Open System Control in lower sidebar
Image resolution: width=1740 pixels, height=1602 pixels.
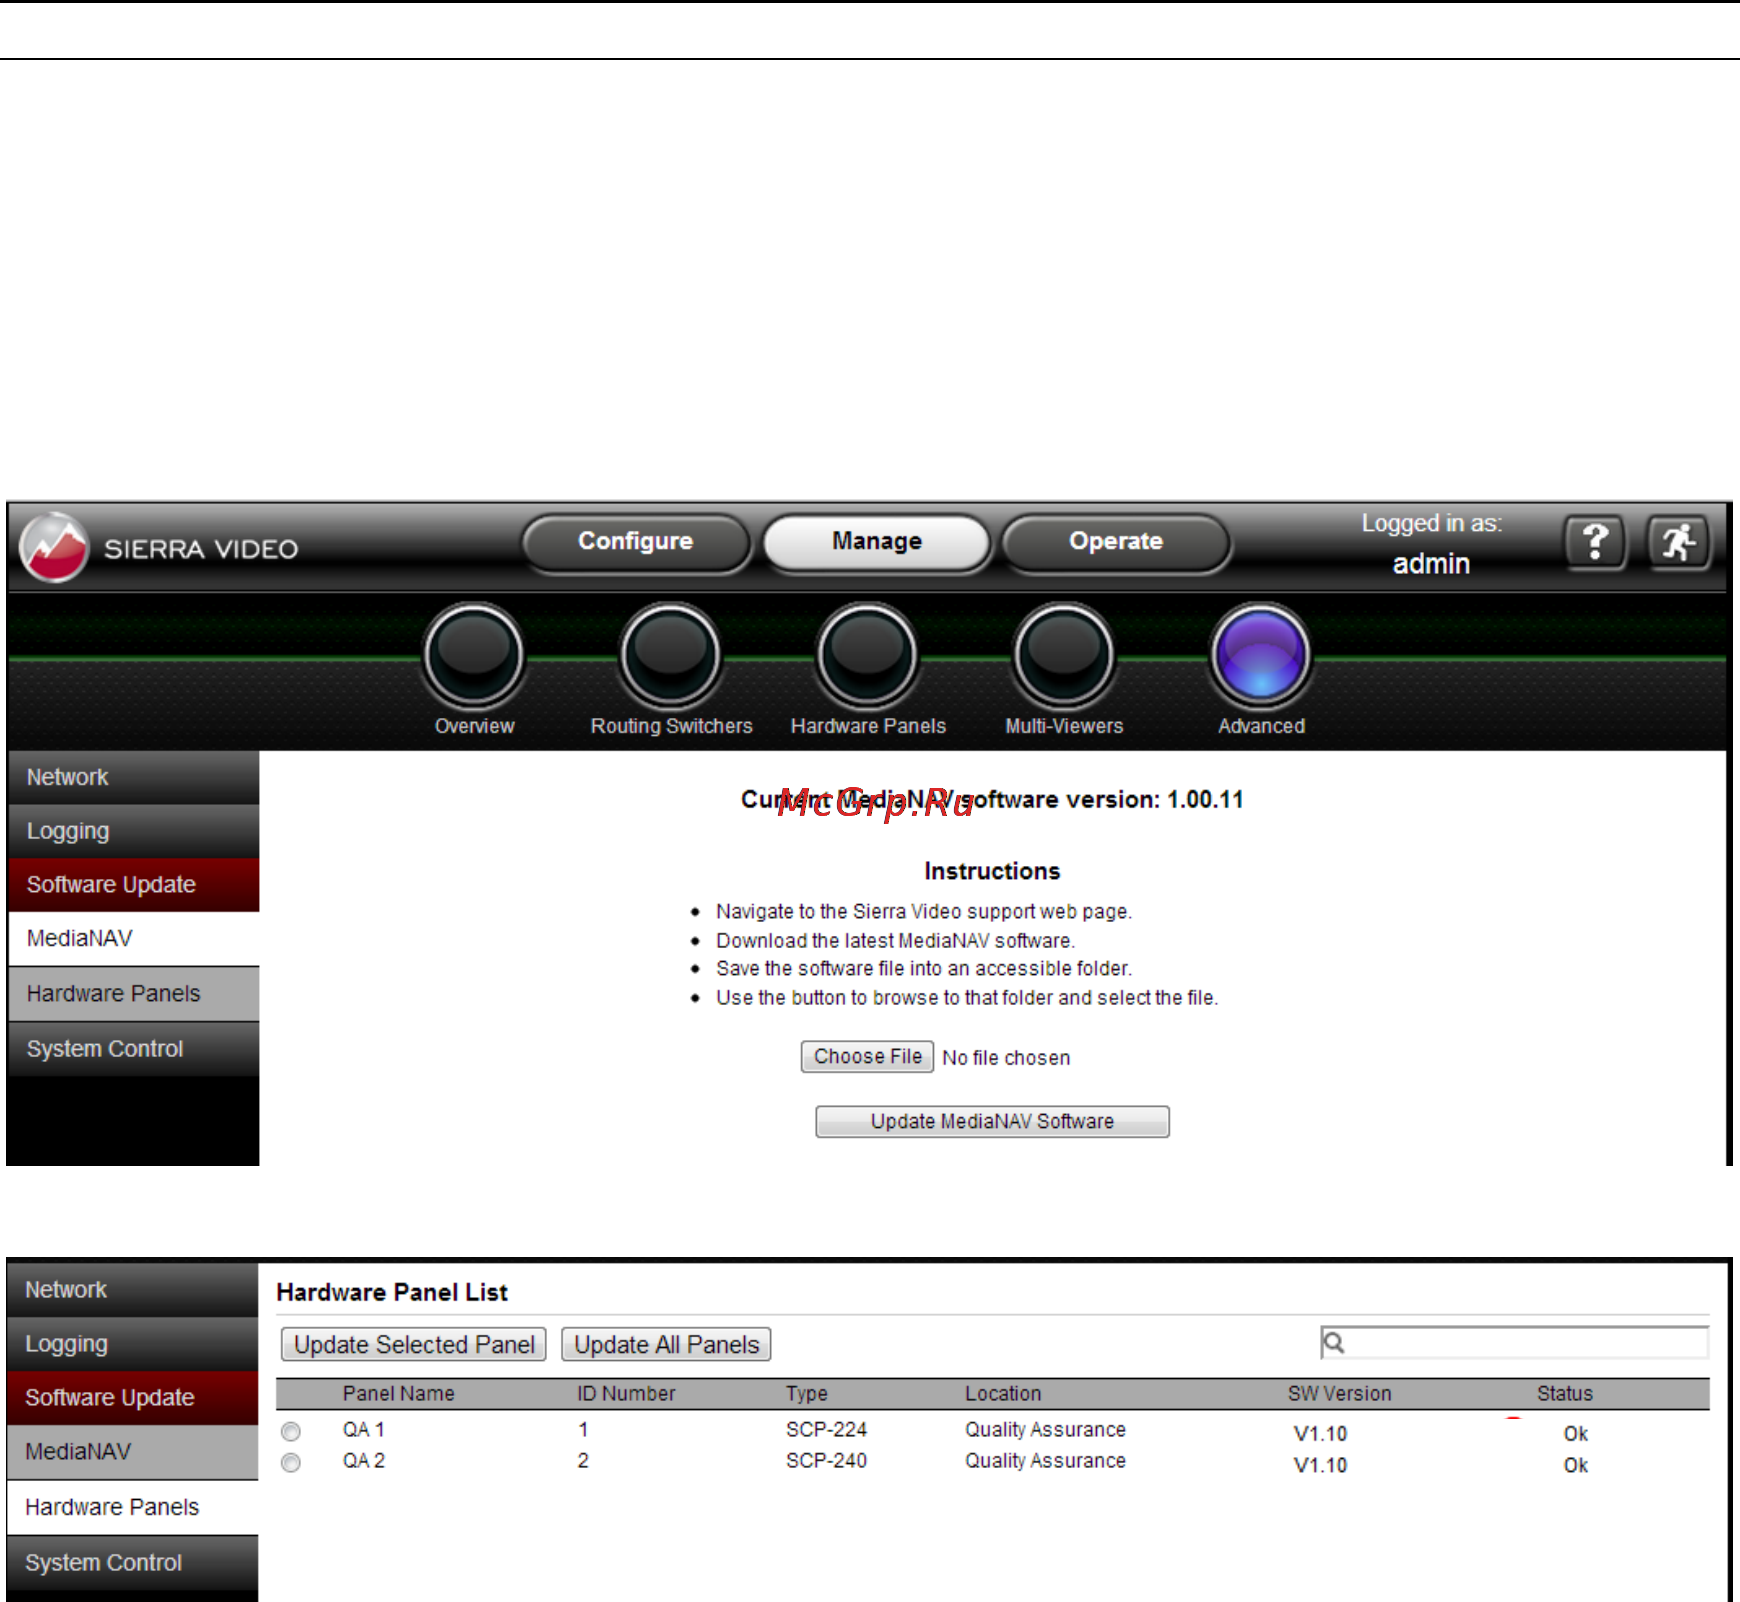click(132, 1563)
